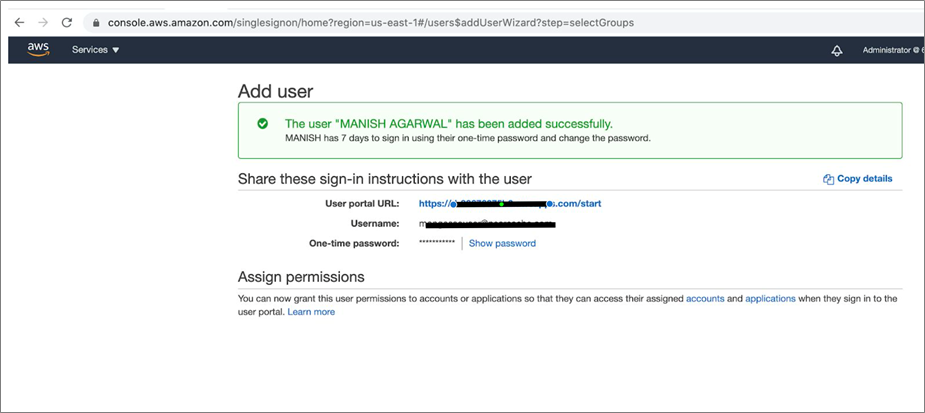Viewport: 925px width, 413px height.
Task: Click the "User portal URL:" label
Action: [x=362, y=204]
